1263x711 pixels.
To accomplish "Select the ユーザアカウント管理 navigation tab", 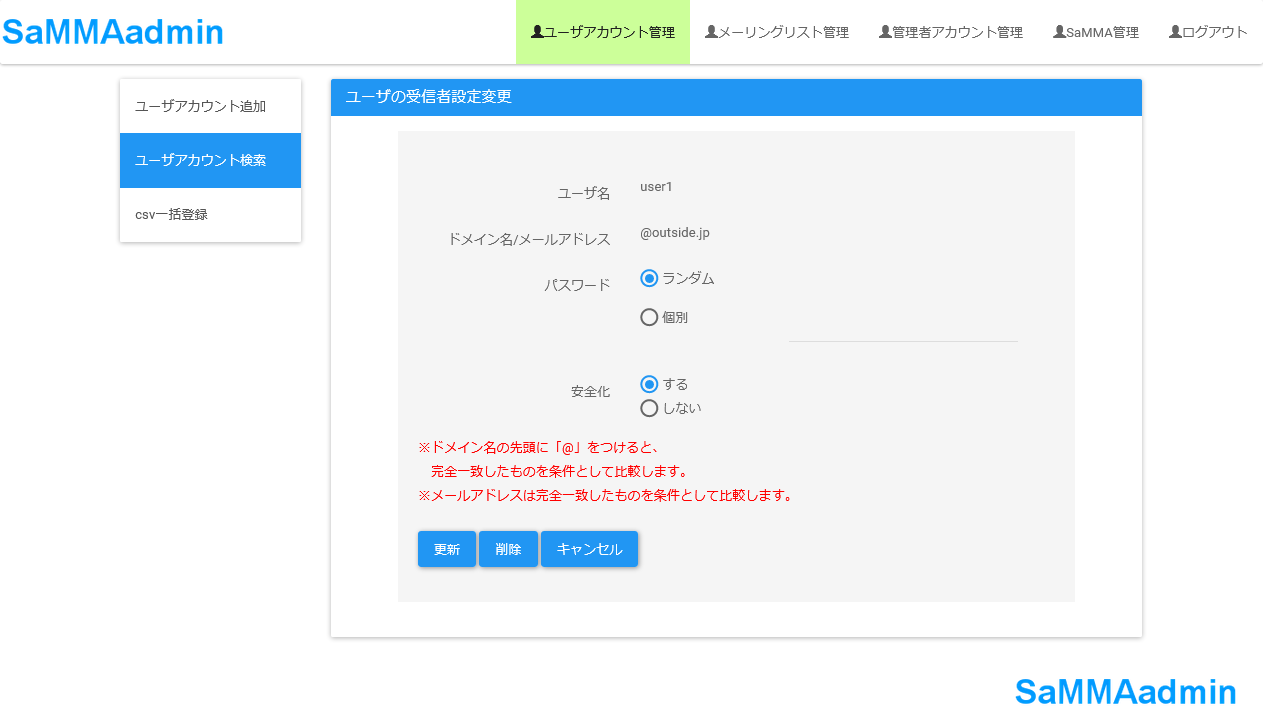I will 603,32.
